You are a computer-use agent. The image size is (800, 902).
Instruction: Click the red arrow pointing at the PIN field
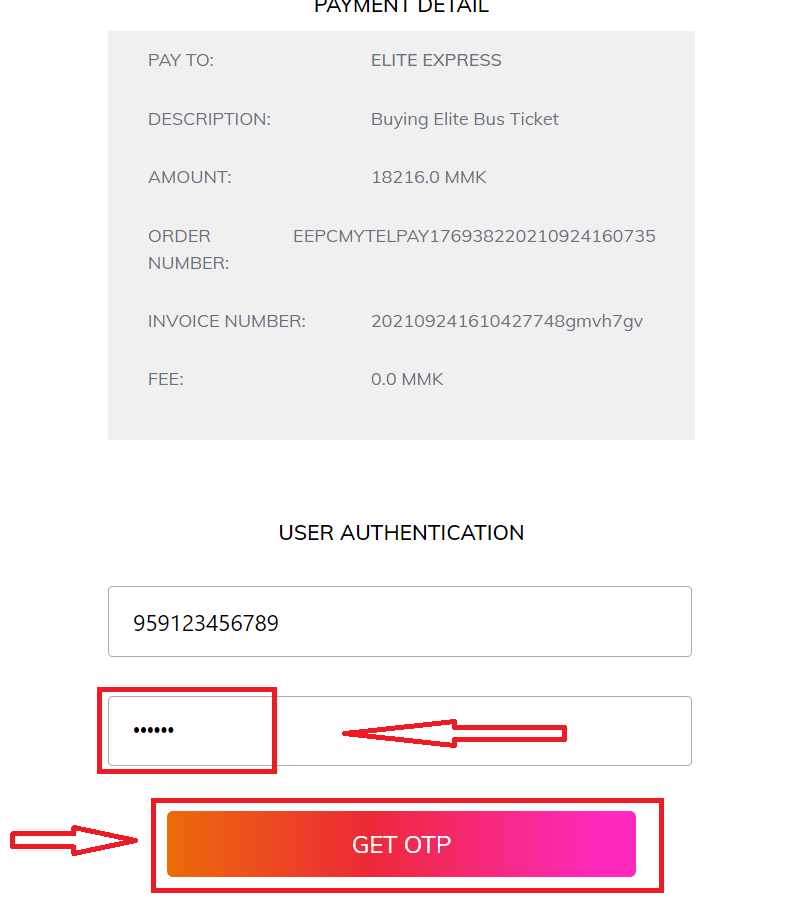point(455,734)
